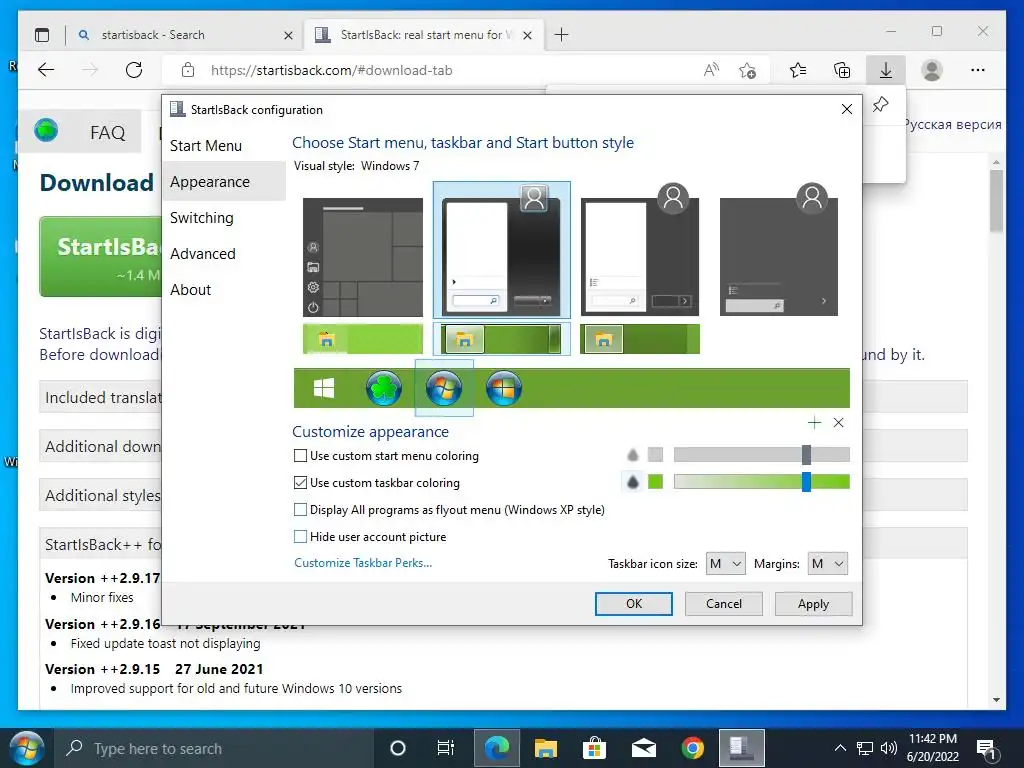
Task: Show hidden system tray icons chevron
Action: point(840,748)
